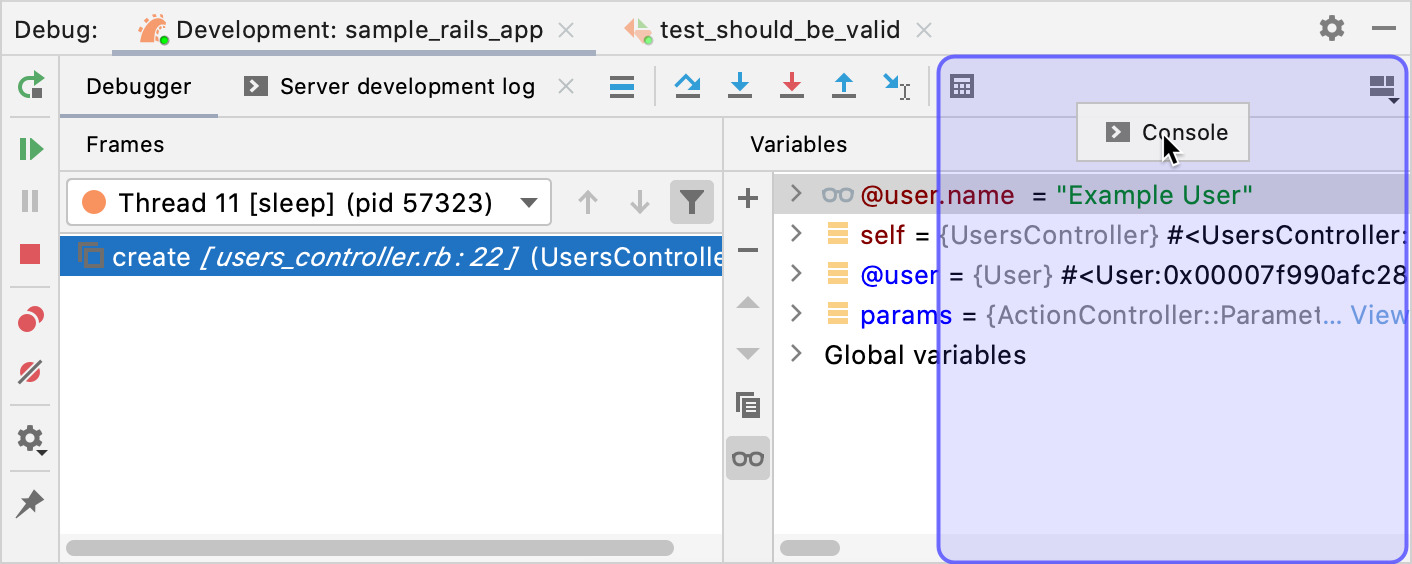This screenshot has width=1412, height=564.
Task: Move the watch up
Action: 748,302
